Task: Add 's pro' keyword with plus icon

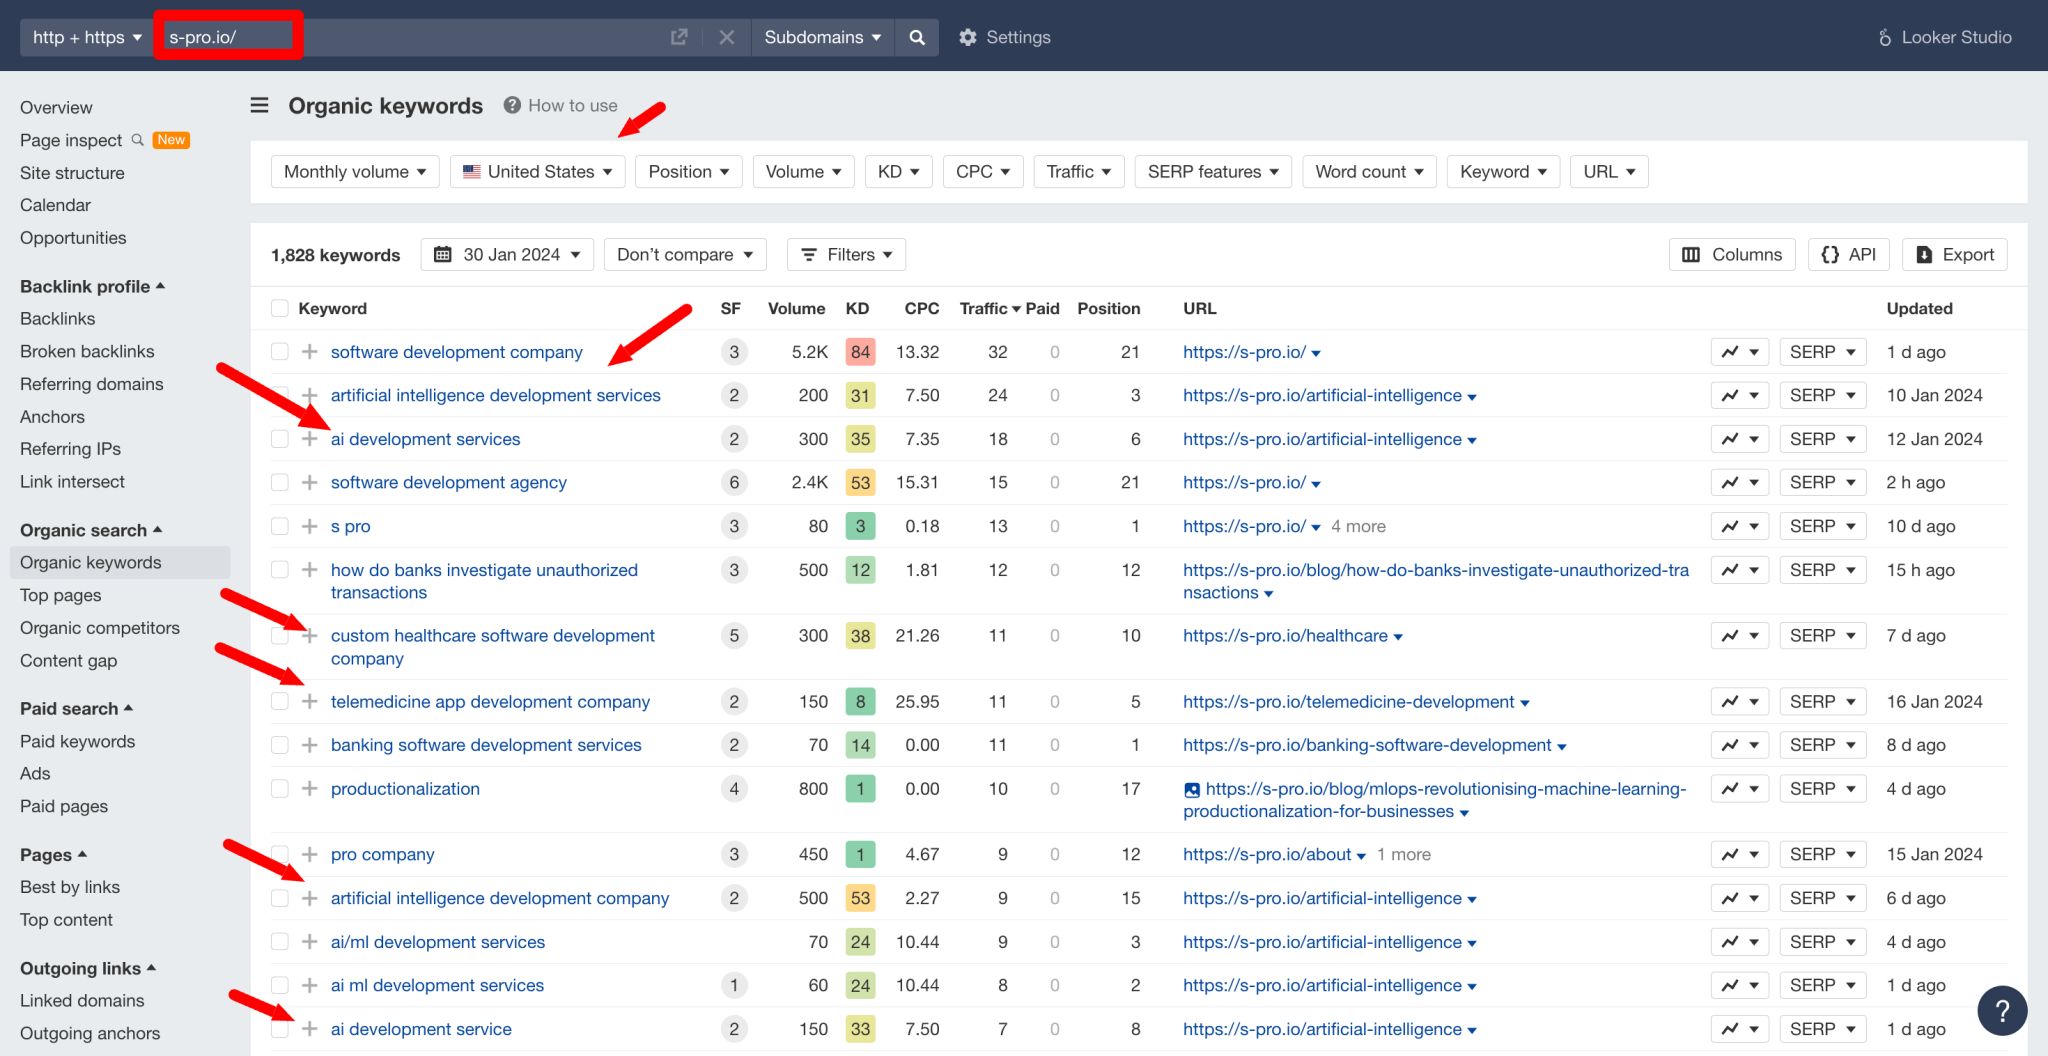Action: click(310, 526)
